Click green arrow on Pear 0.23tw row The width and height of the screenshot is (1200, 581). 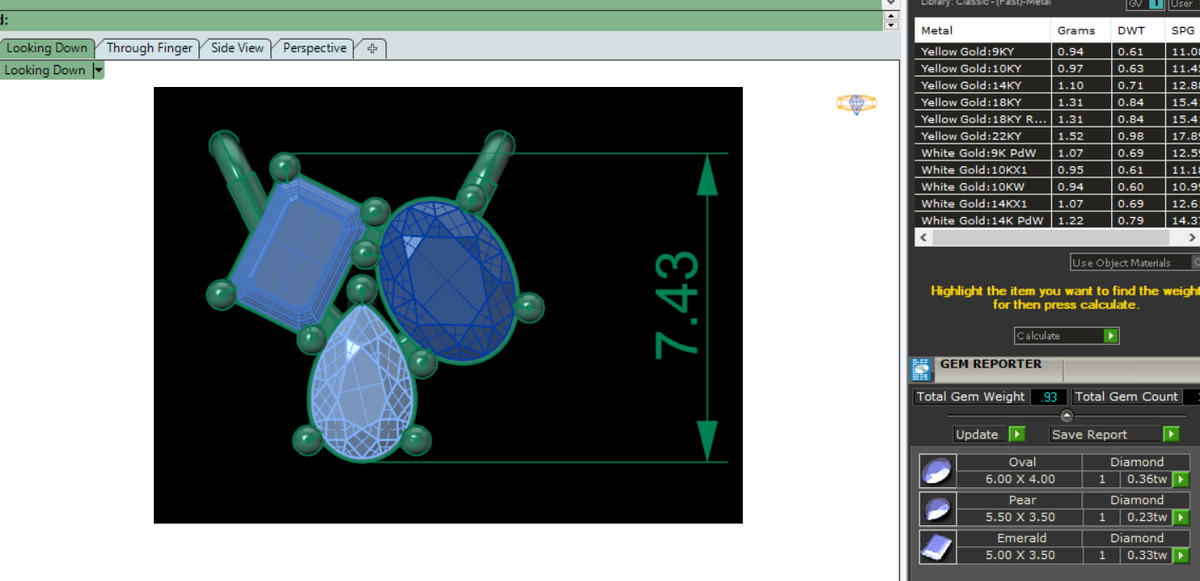(x=1180, y=517)
